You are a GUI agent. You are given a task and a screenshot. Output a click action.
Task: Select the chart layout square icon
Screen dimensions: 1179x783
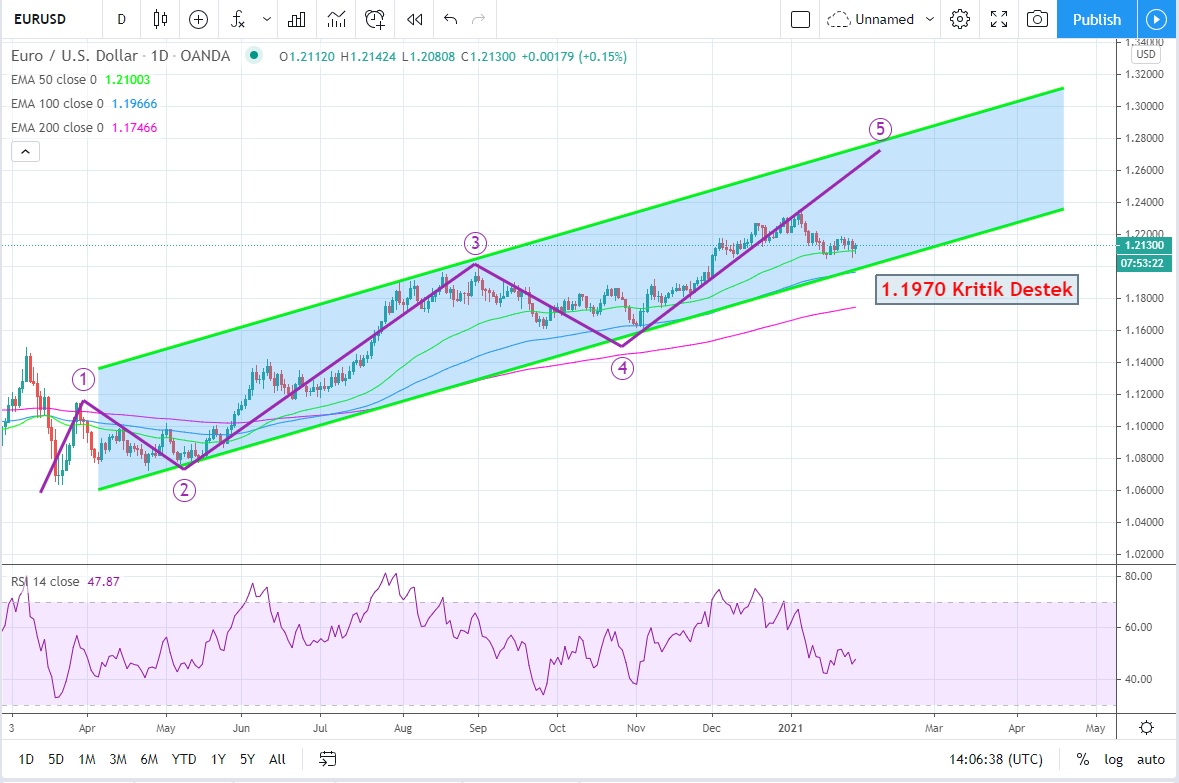tap(801, 19)
